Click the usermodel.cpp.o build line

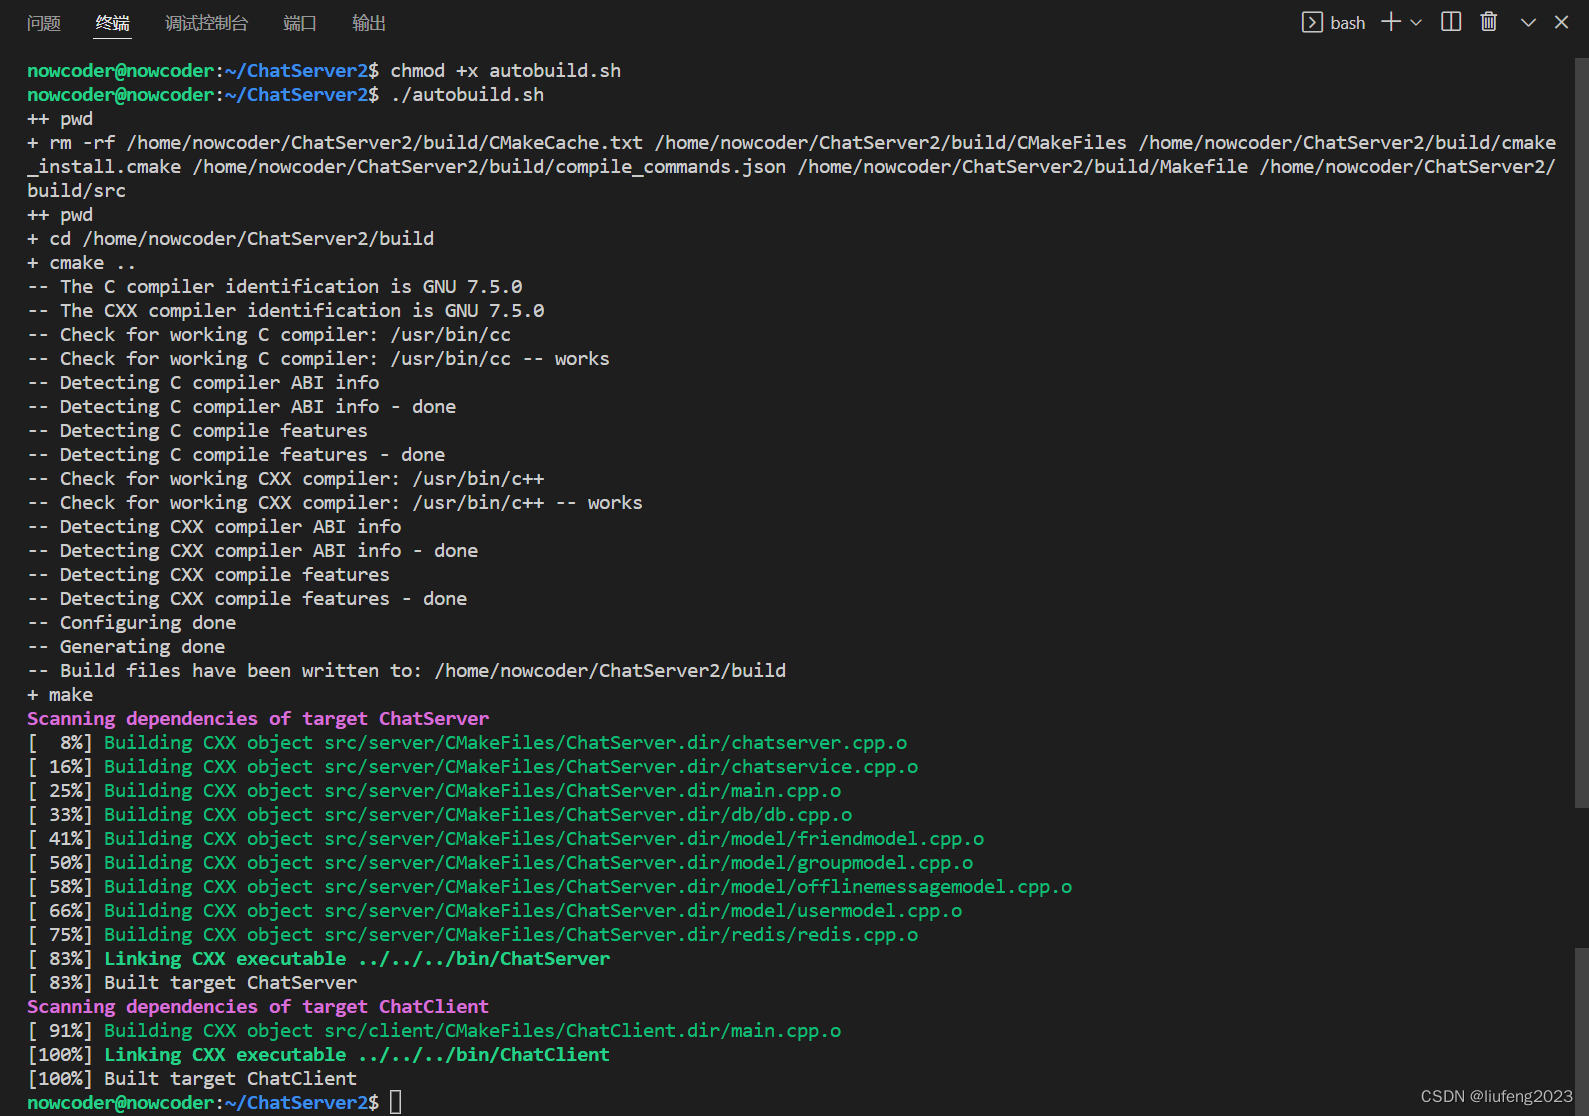(495, 911)
